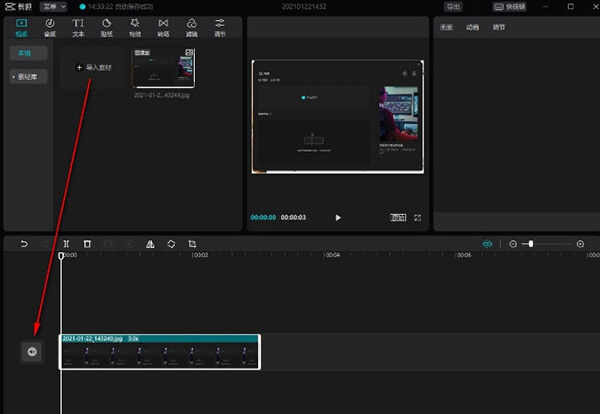
Task: Open the Transitions (转场) tab
Action: point(163,27)
